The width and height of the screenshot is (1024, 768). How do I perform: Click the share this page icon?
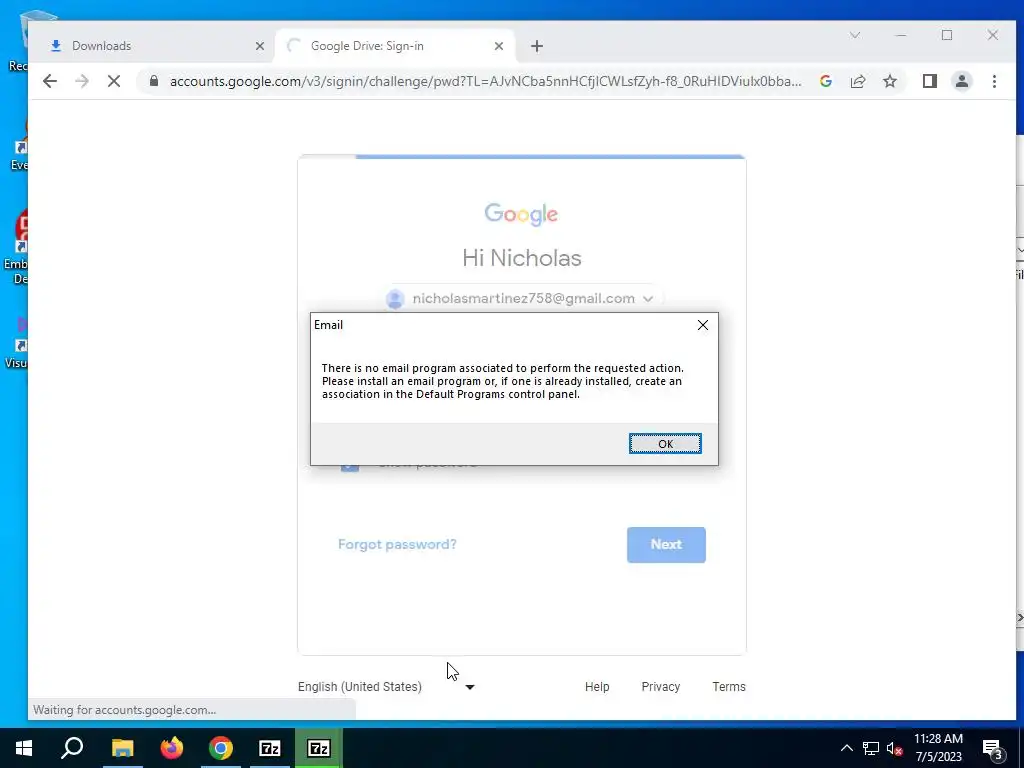(x=857, y=81)
